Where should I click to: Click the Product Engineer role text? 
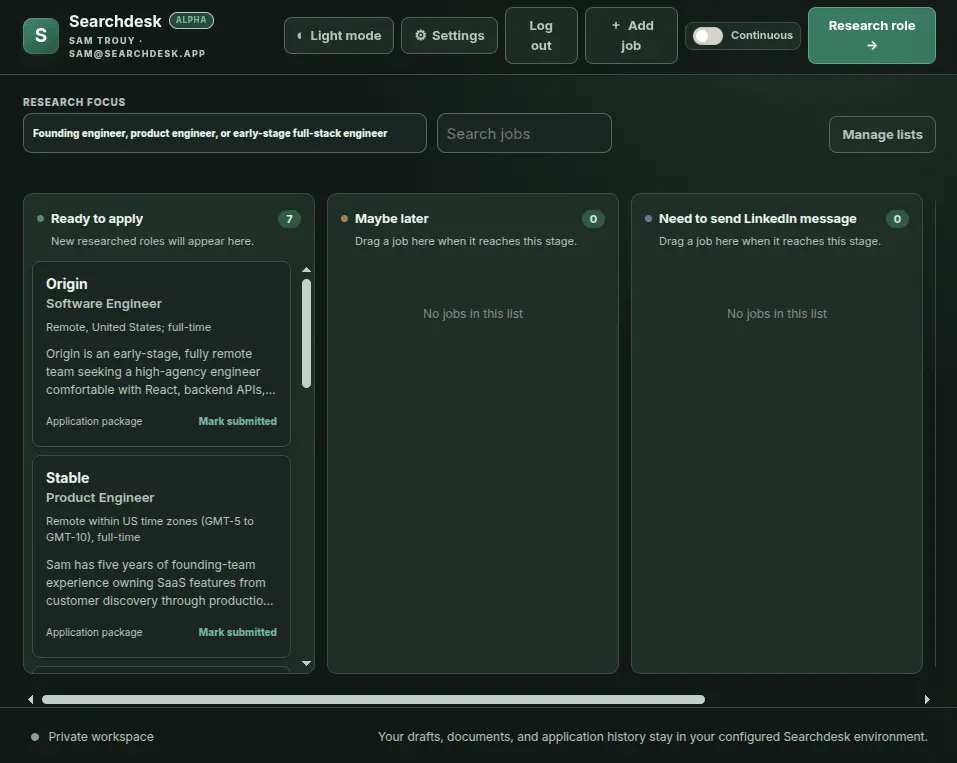(100, 497)
